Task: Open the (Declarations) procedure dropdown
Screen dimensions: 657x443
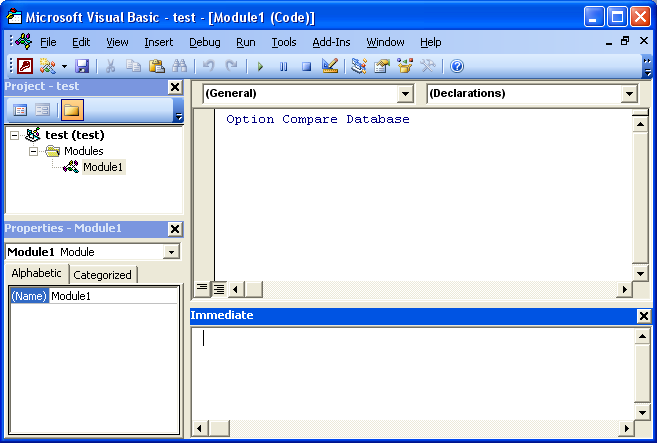Action: pos(629,93)
